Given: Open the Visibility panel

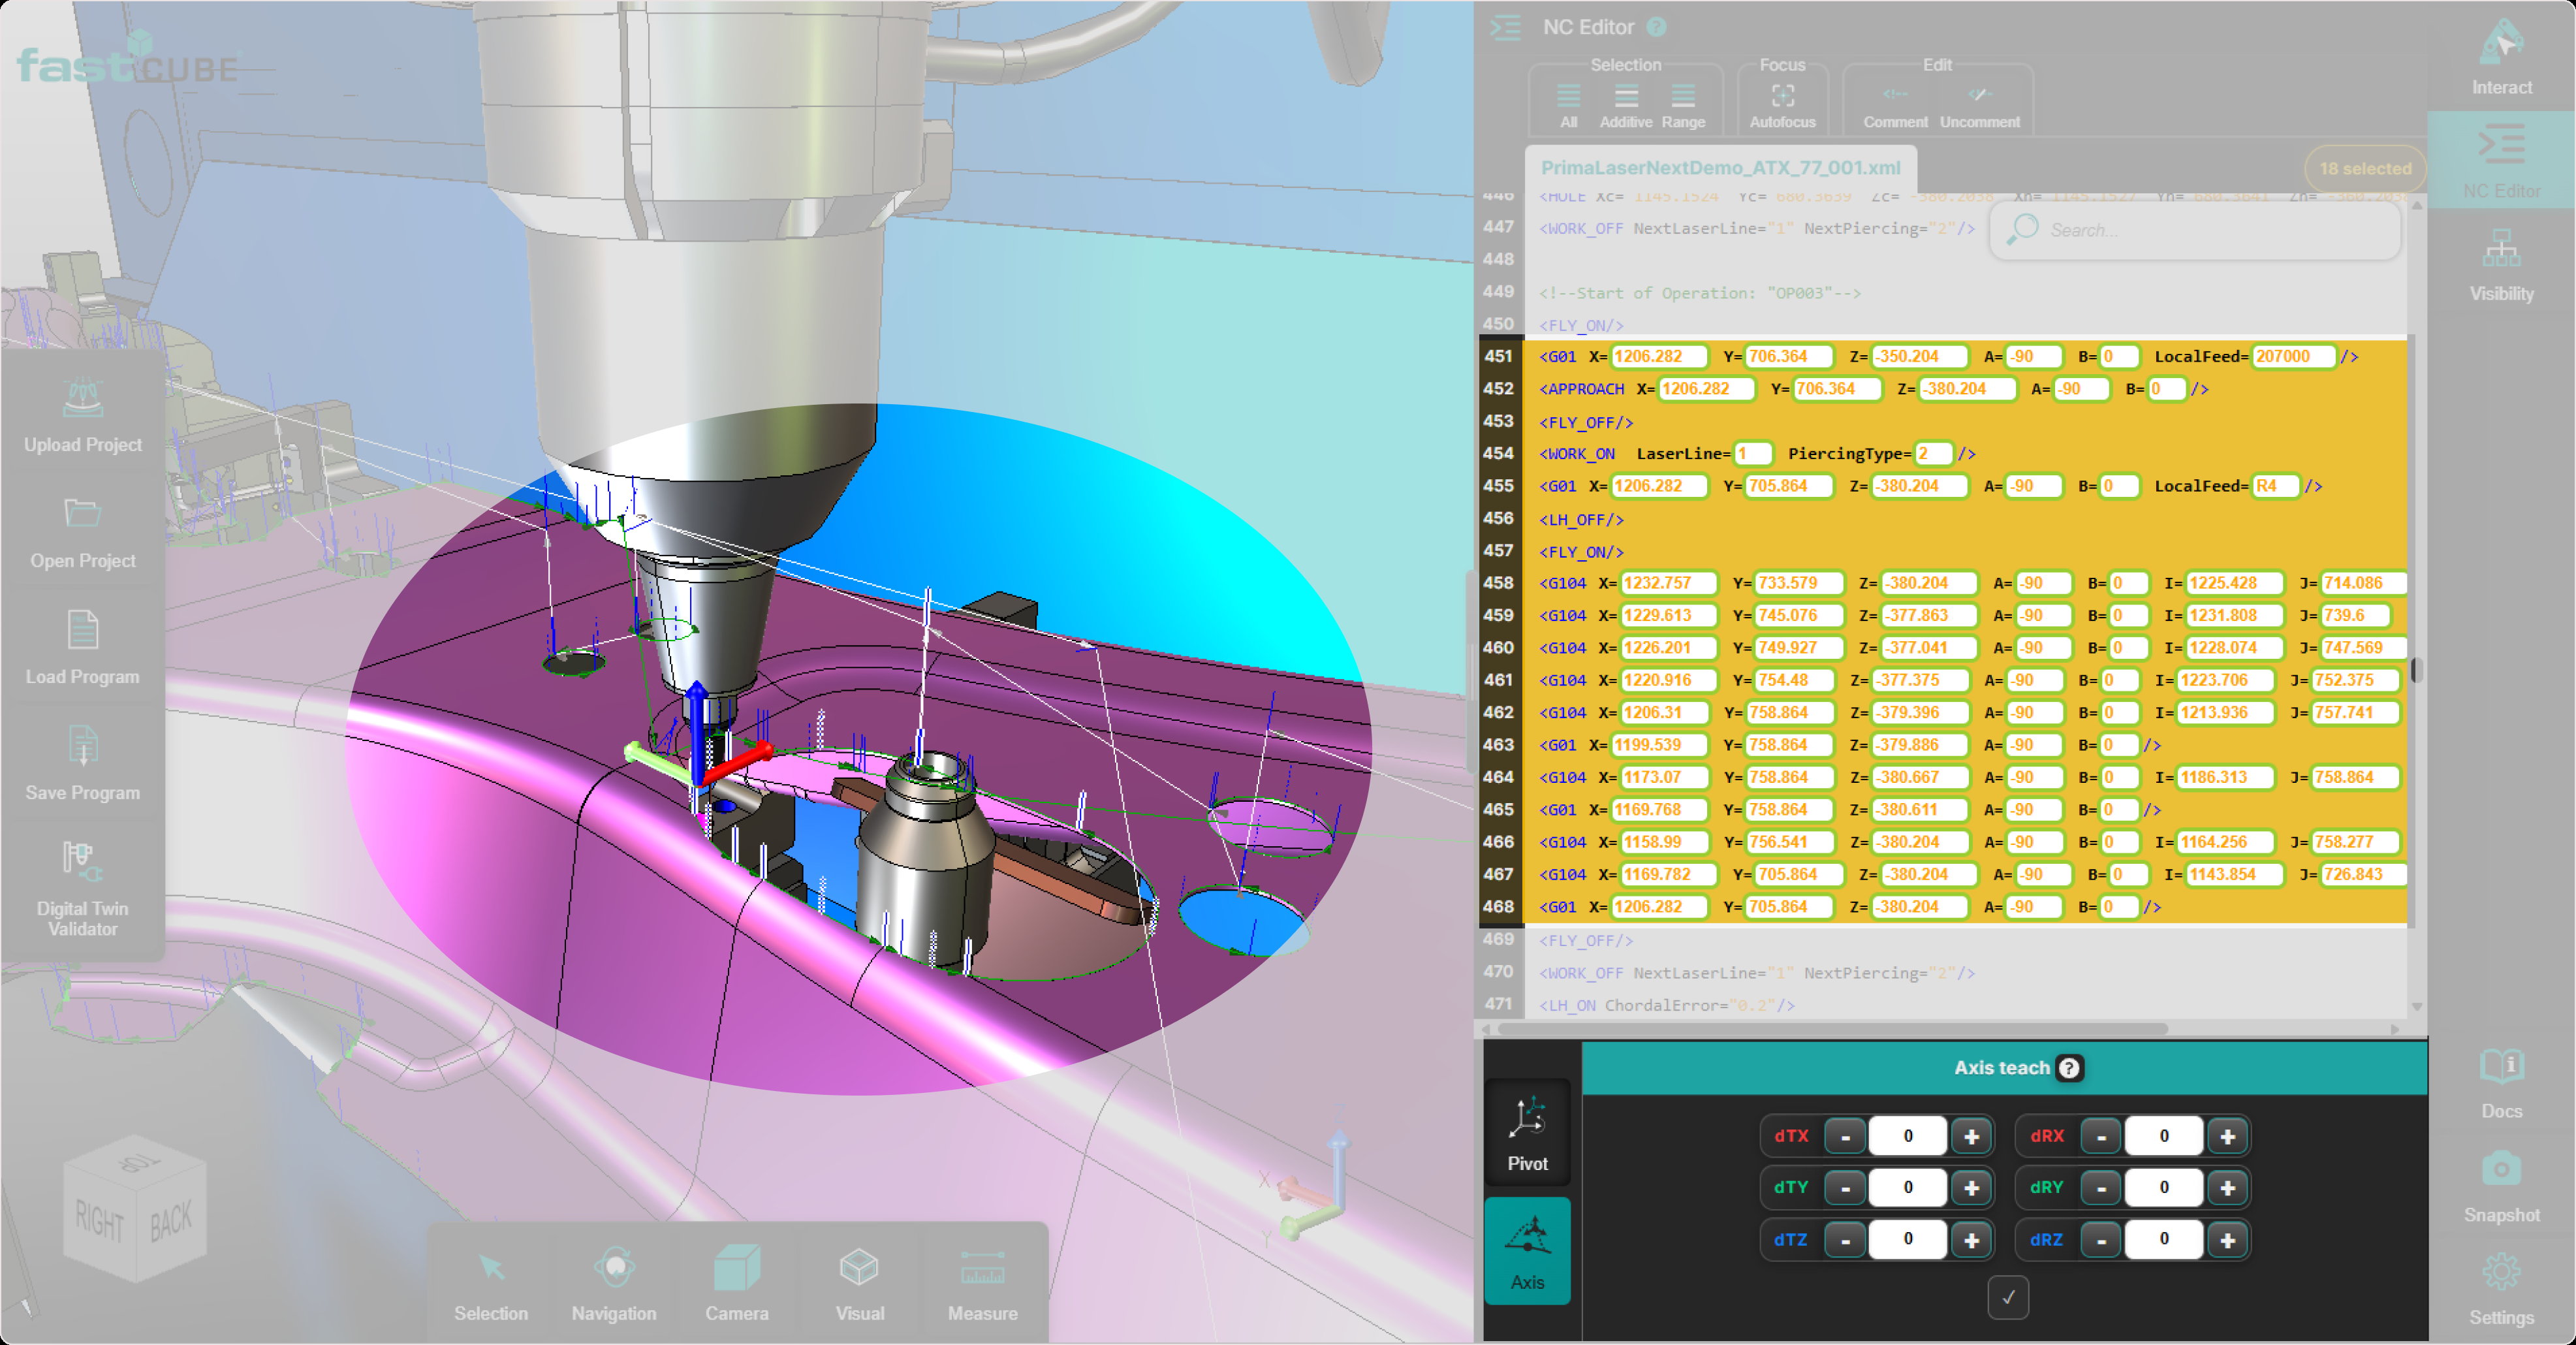Looking at the screenshot, I should [x=2501, y=264].
